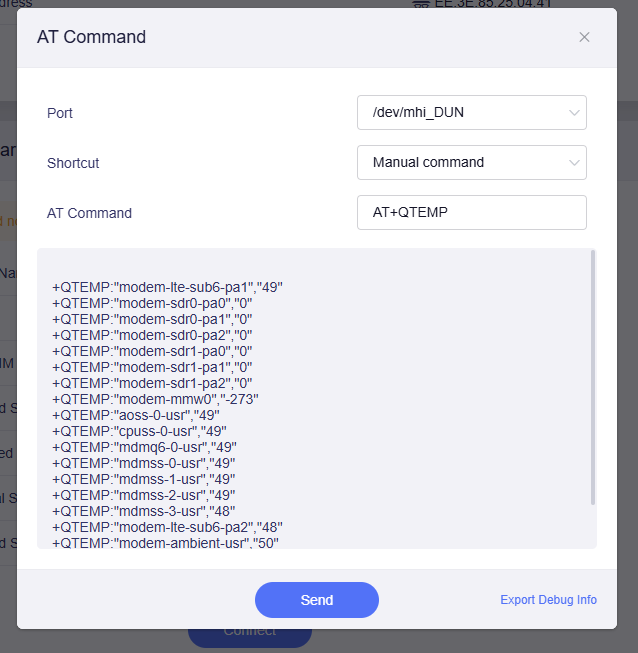Screen dimensions: 638x653
Task: Select the modem-lte-sub6-pa2 output line
Action: pos(168,527)
